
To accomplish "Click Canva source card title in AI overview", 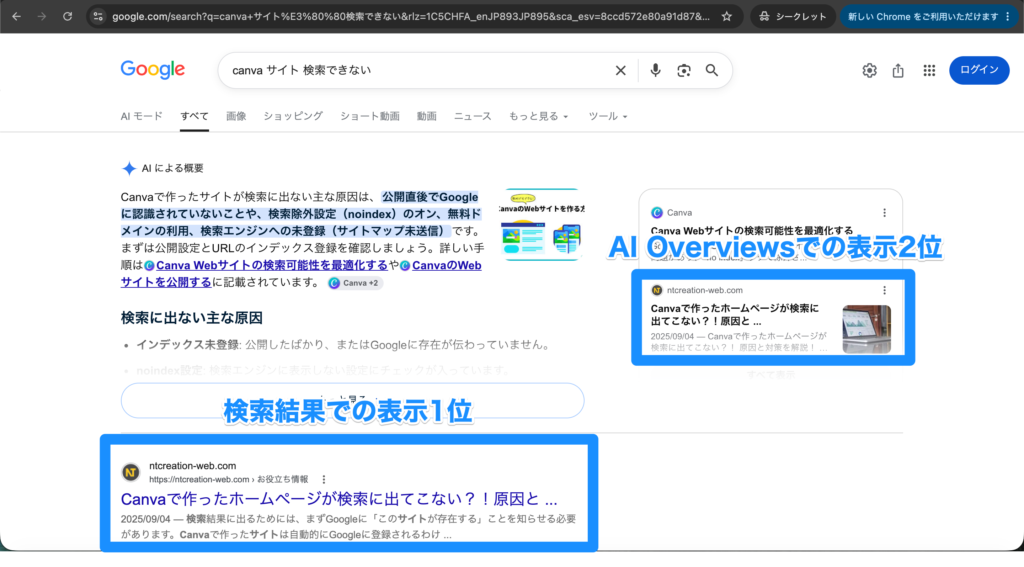I will (x=752, y=231).
